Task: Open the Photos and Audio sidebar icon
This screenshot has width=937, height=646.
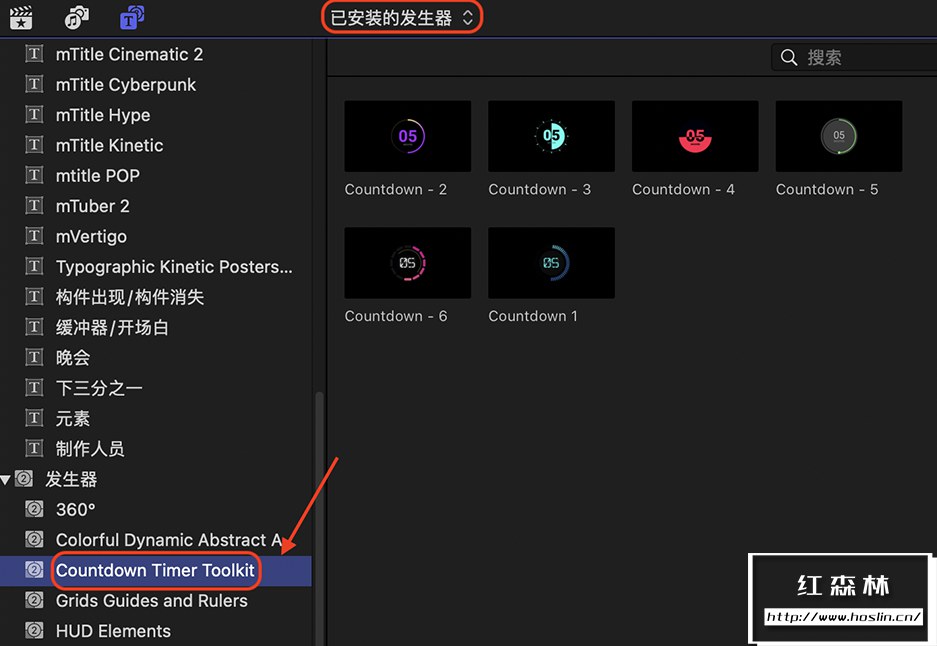Action: pos(76,17)
